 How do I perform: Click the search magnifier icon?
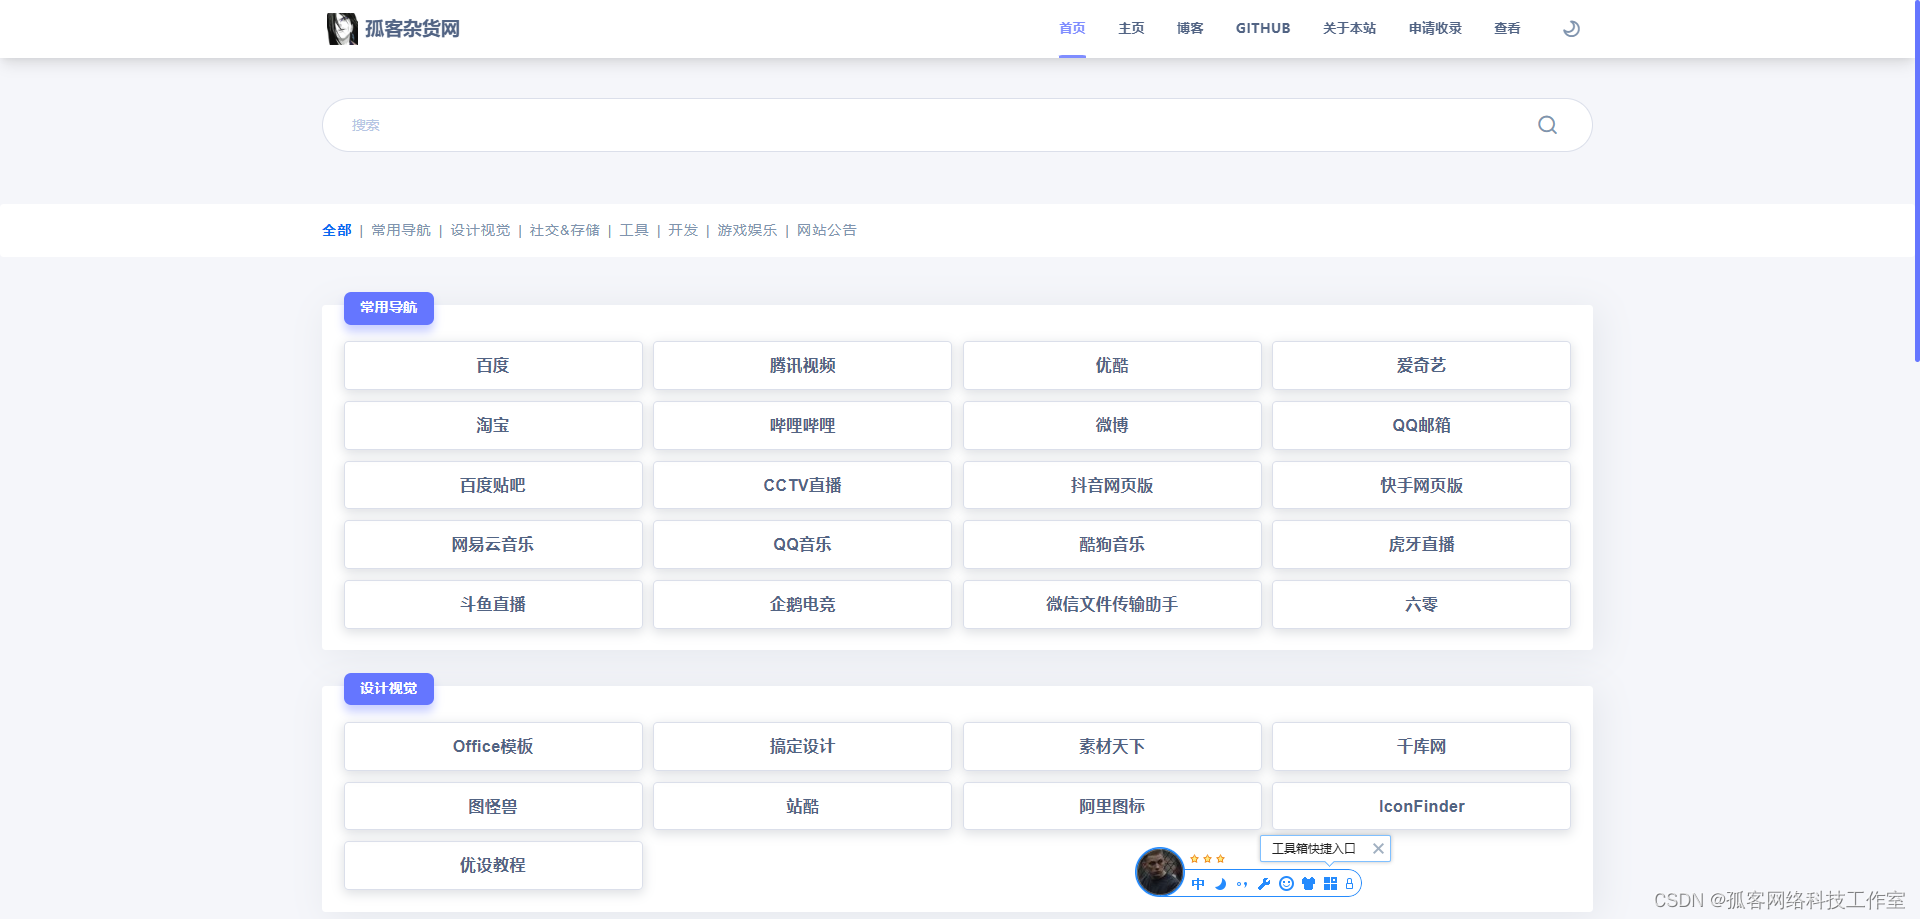1547,125
